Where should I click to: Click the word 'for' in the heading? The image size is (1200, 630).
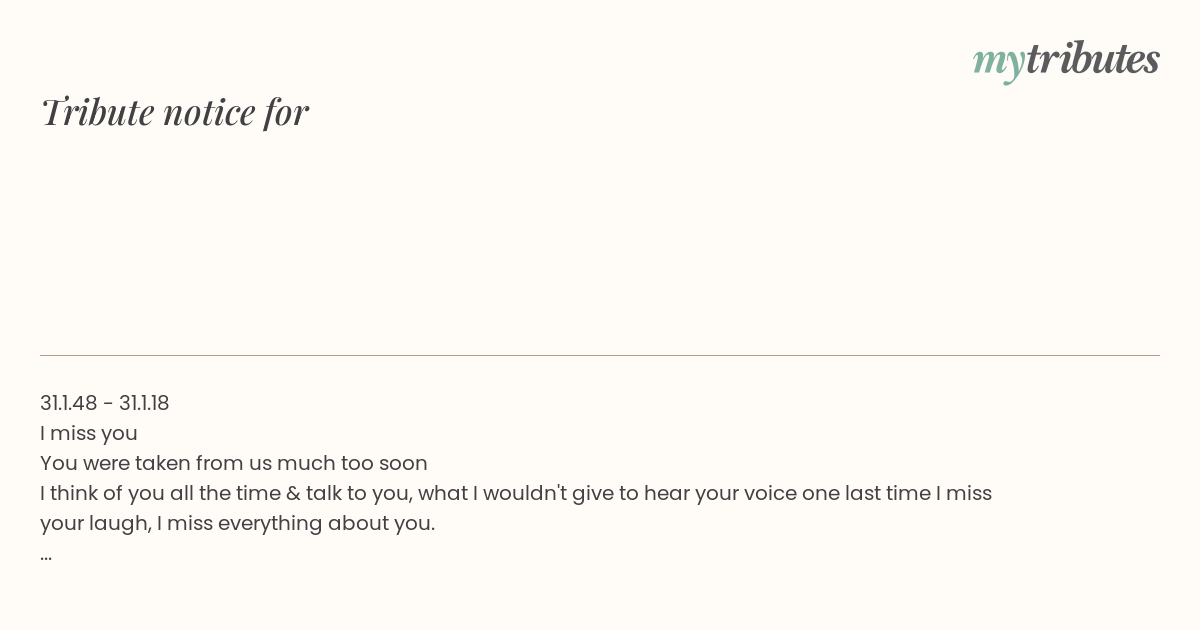(x=287, y=113)
